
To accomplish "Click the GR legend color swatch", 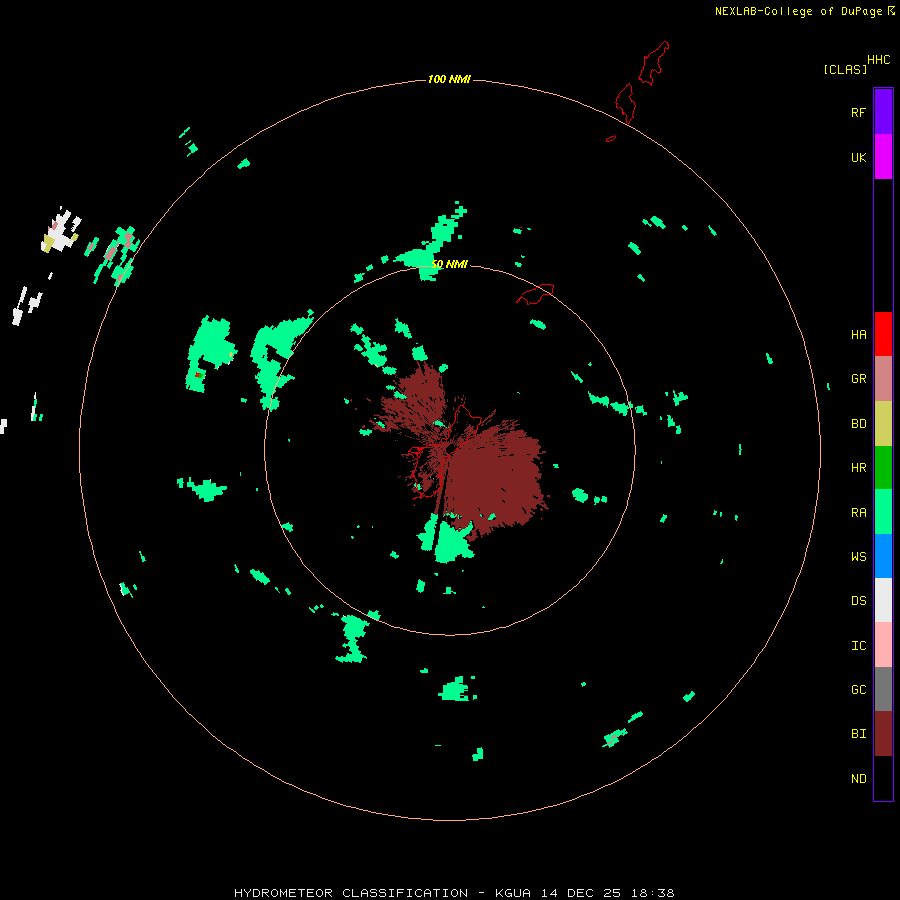I will 883,379.
